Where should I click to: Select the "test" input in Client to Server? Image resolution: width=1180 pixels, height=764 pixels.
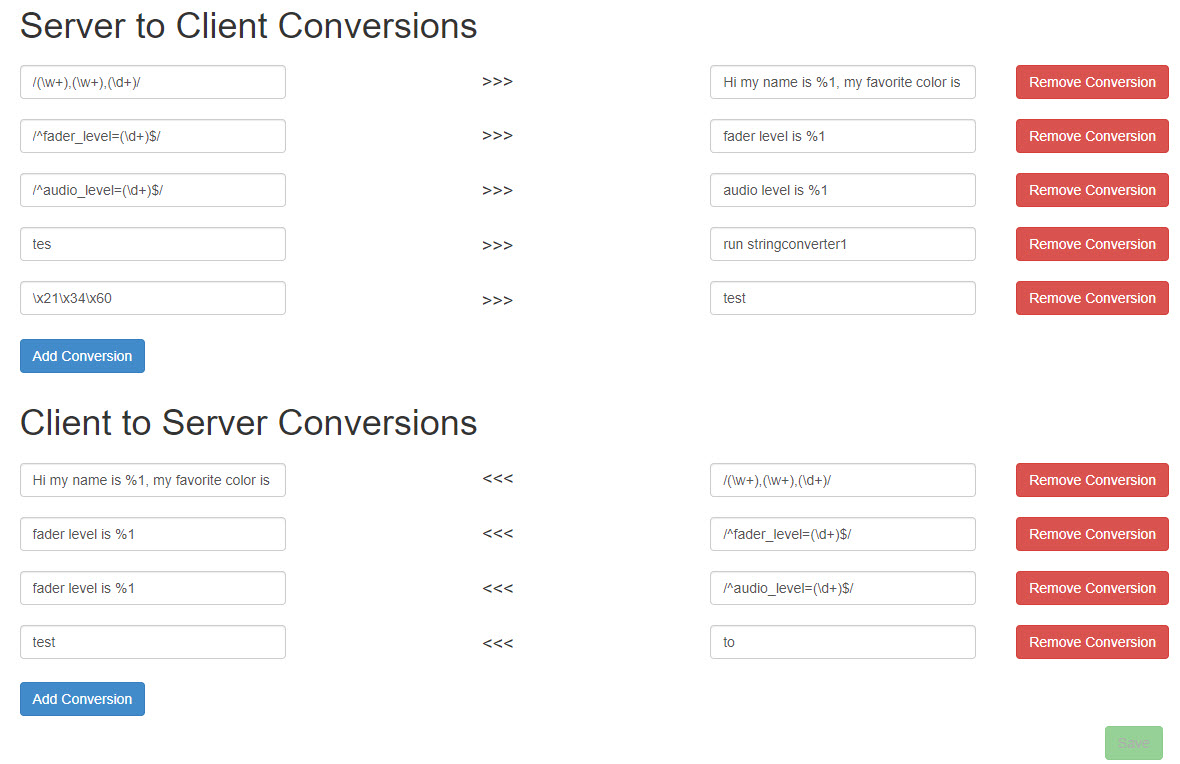pyautogui.click(x=152, y=642)
